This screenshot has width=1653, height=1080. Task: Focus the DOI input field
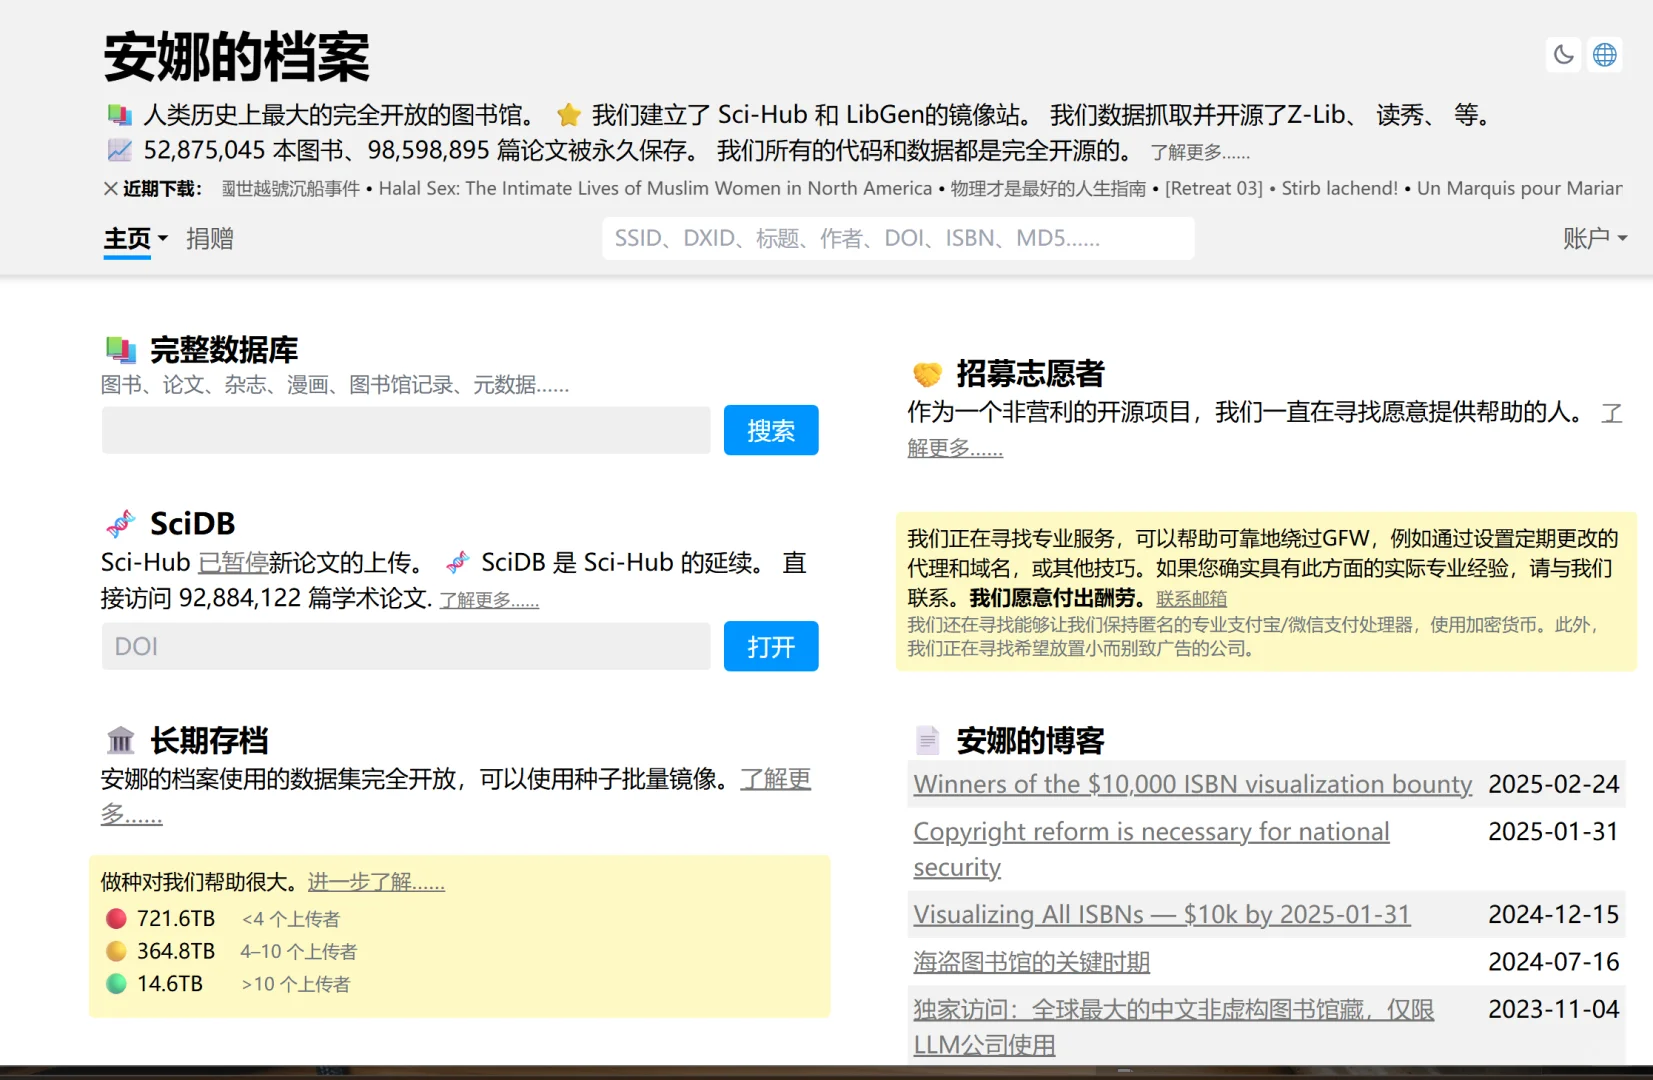pyautogui.click(x=406, y=646)
